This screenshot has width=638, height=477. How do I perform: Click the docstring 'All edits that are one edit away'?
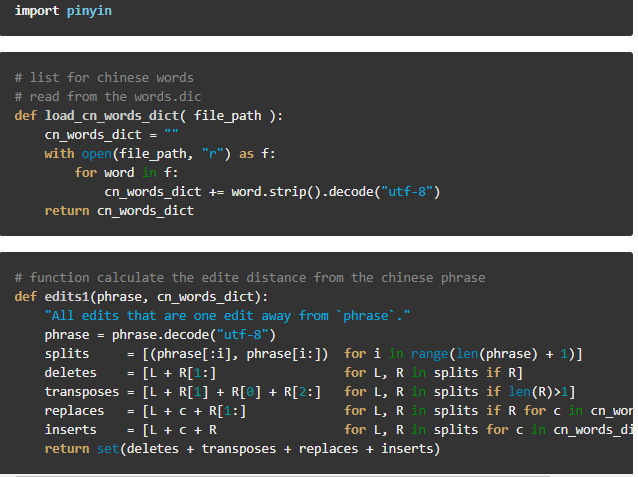pos(227,316)
